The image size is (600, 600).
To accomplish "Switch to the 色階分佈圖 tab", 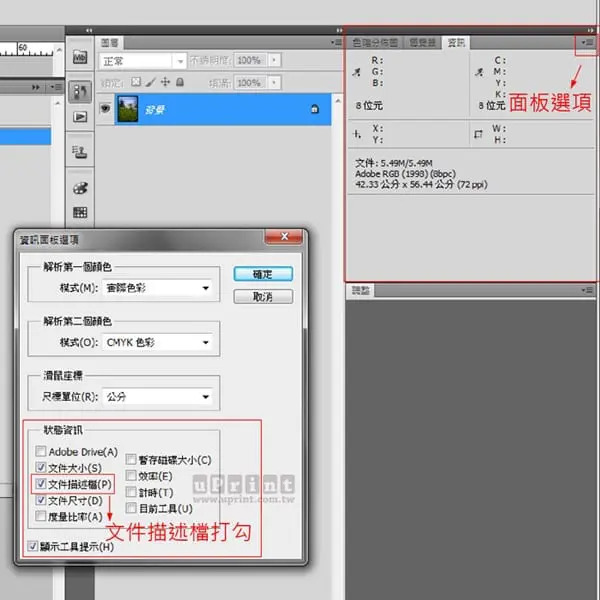I will 375,42.
